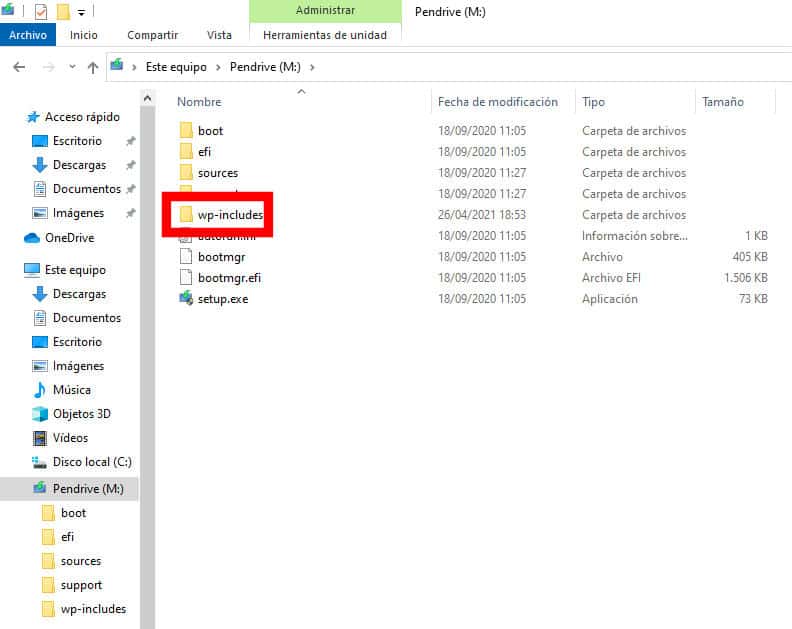The height and width of the screenshot is (629, 792).
Task: Click the Up directory arrow button
Action: tap(93, 67)
